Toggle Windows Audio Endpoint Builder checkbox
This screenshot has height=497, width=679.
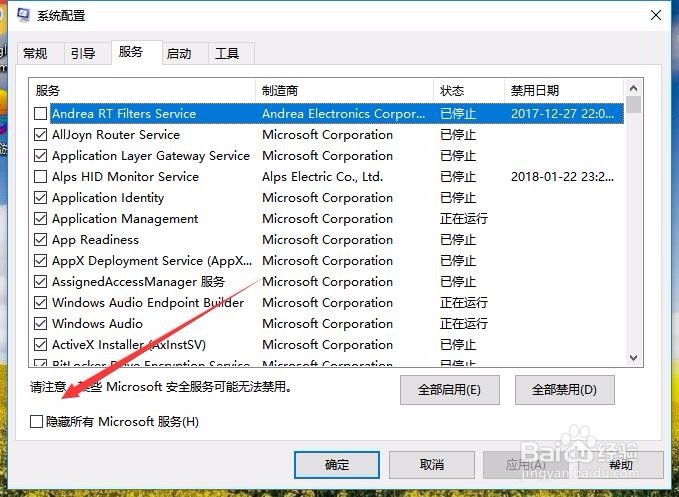(40, 303)
